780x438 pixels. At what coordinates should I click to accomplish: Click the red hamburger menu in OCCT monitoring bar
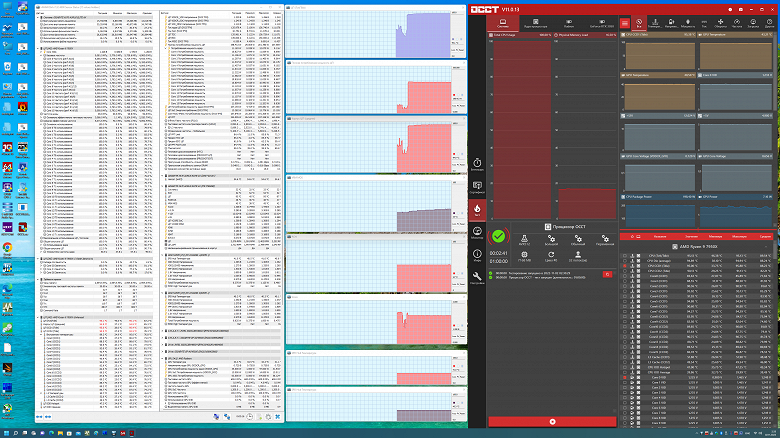coord(625,23)
